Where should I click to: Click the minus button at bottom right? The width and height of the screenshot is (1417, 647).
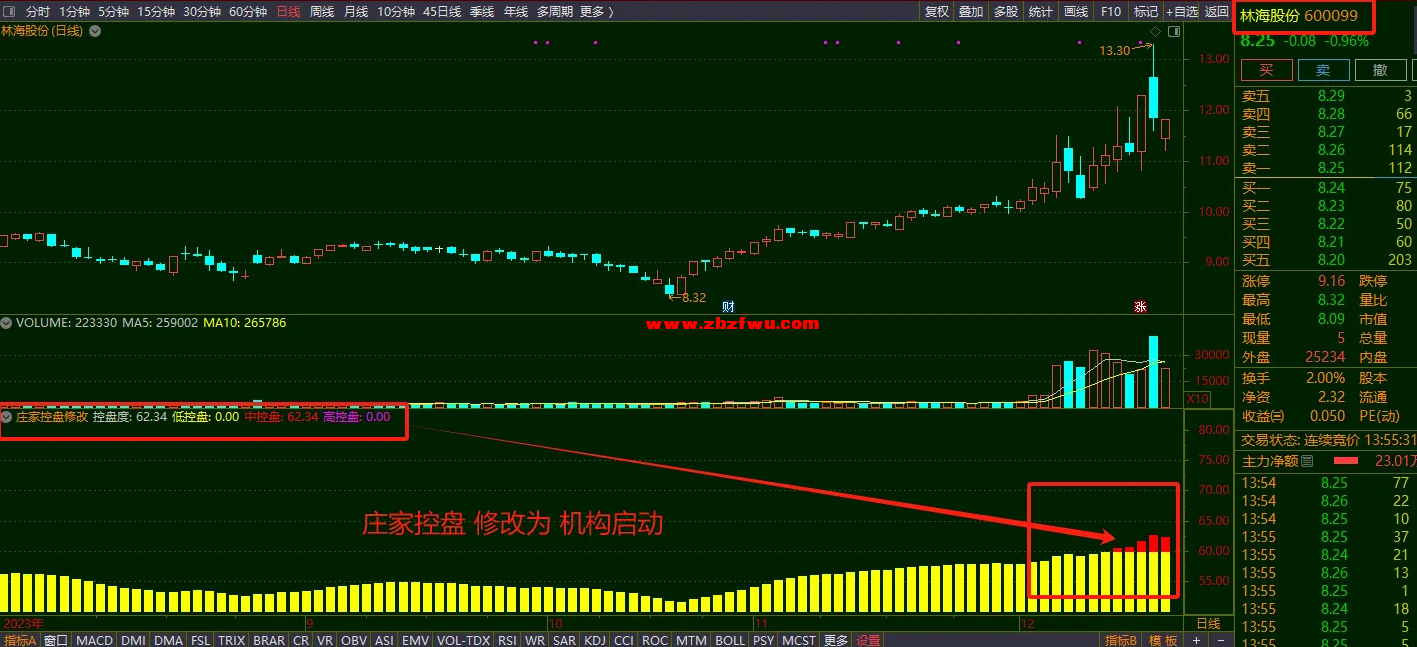[x=1219, y=639]
